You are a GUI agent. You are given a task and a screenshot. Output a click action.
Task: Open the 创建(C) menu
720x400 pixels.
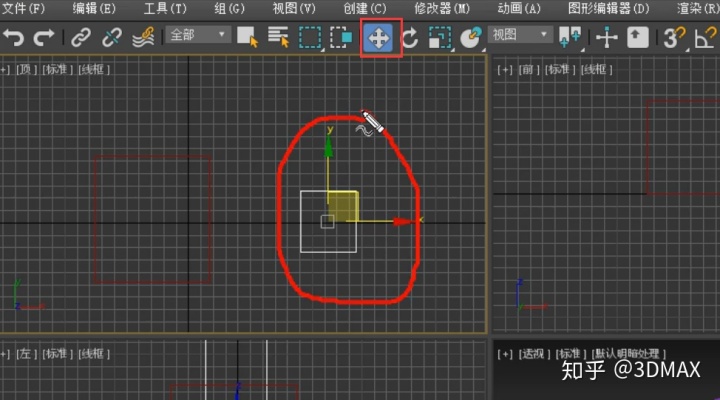pos(365,8)
